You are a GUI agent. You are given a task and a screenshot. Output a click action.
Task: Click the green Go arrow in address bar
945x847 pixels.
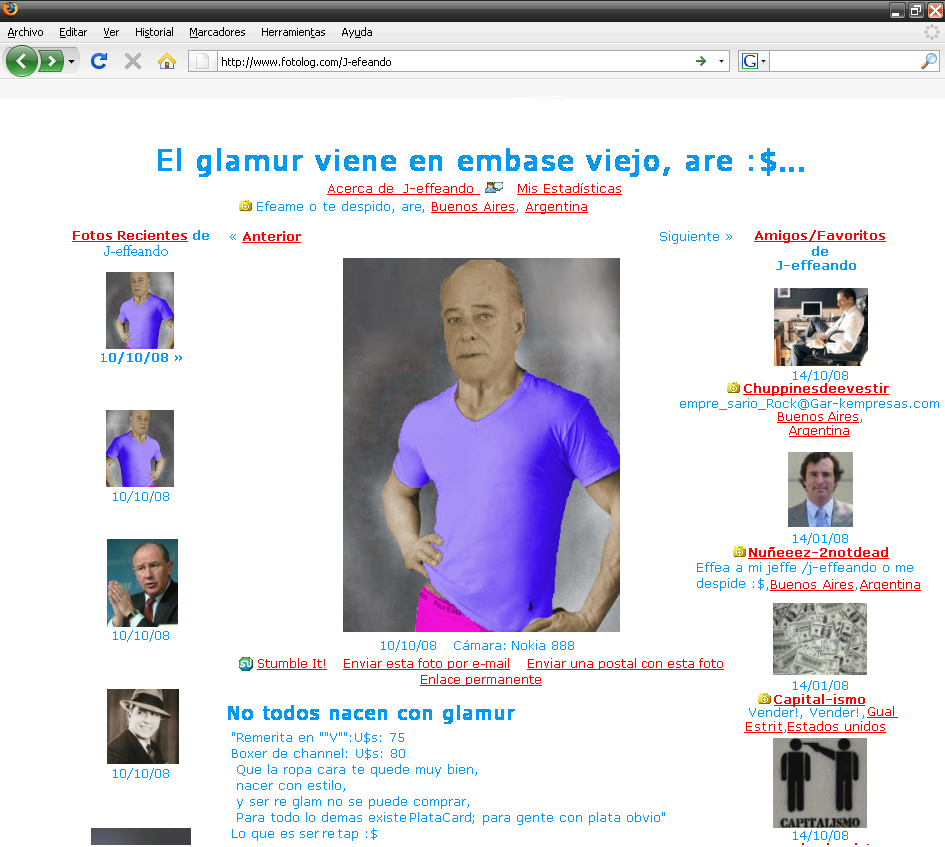701,61
